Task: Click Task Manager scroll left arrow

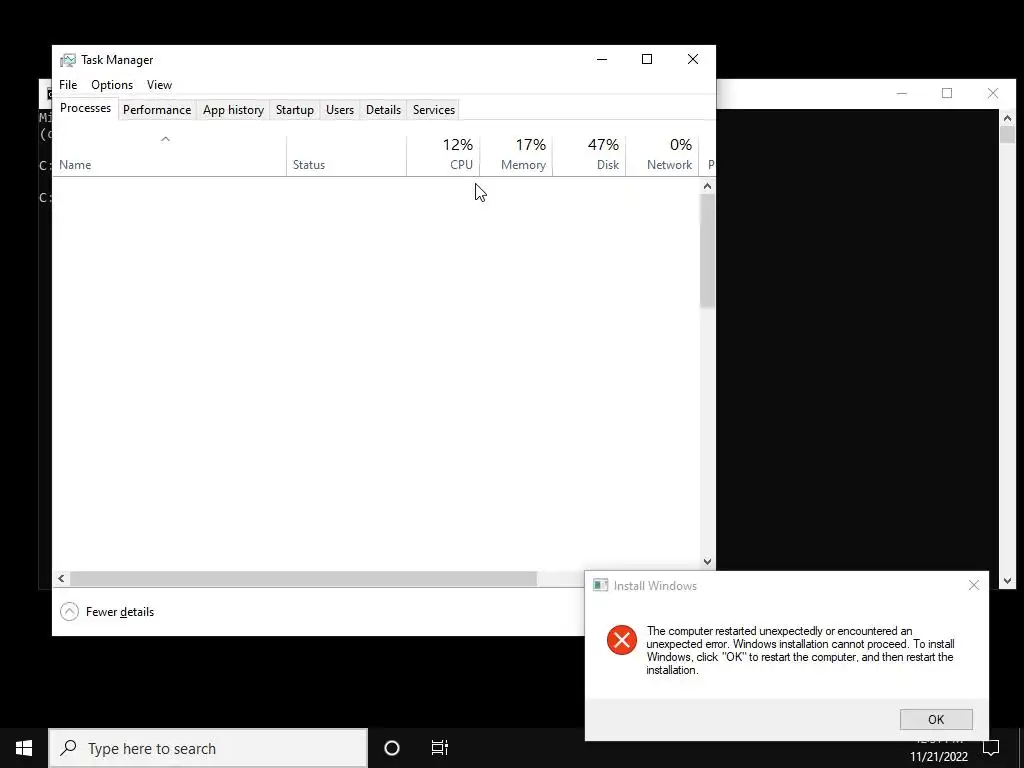Action: [x=61, y=579]
